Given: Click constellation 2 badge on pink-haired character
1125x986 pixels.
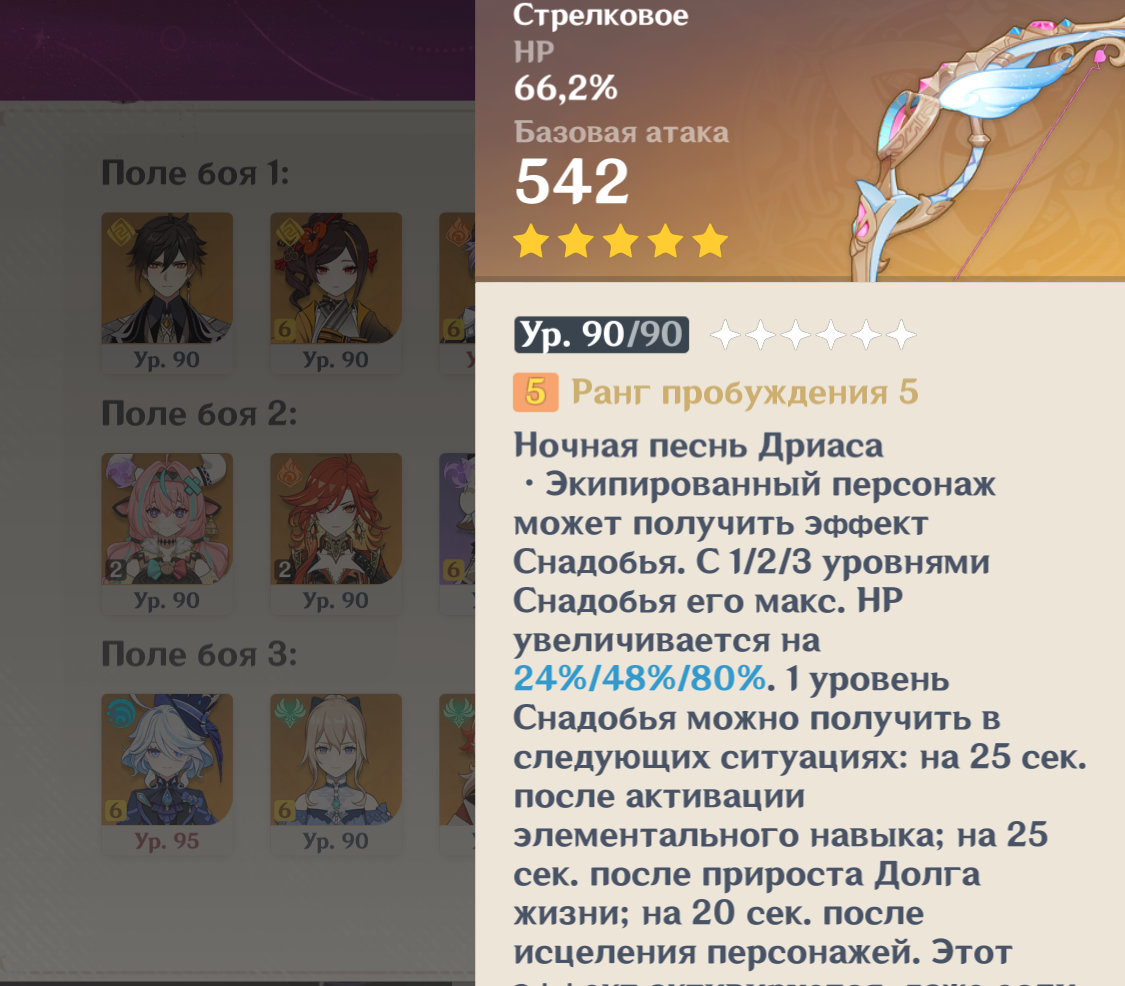Looking at the screenshot, I should (x=116, y=570).
